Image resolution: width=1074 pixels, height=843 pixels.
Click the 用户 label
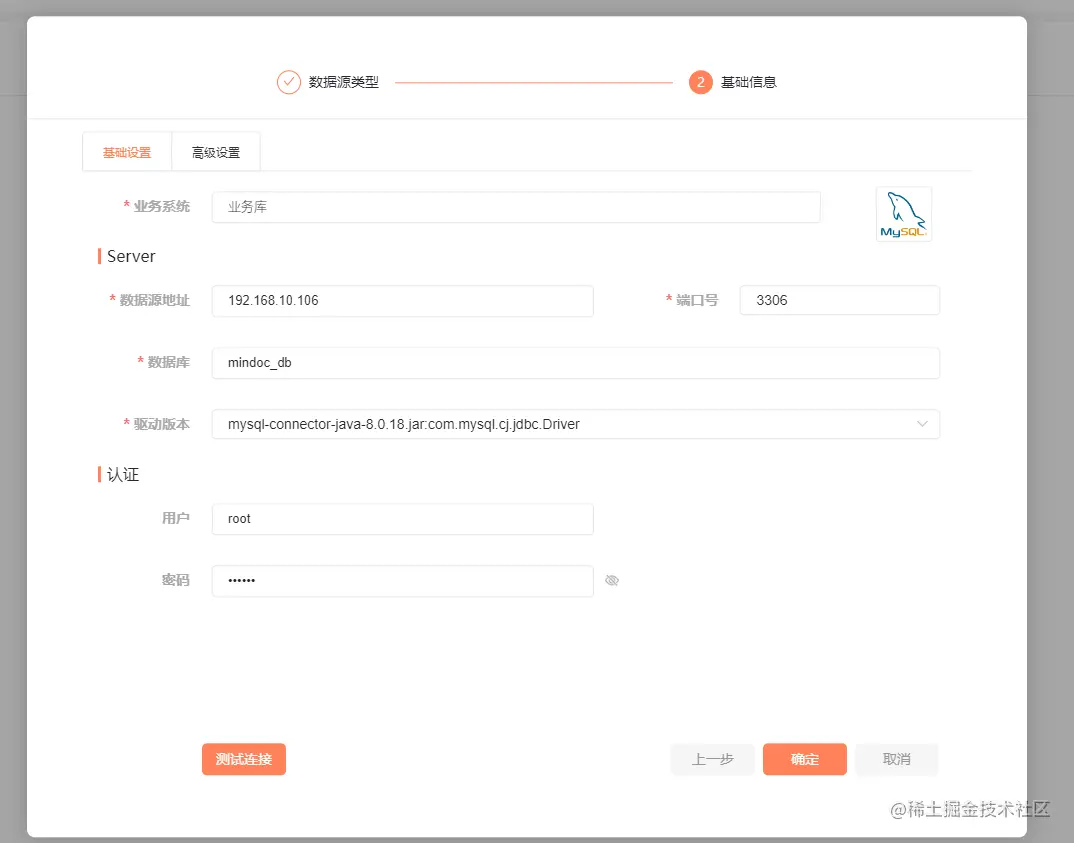(175, 519)
